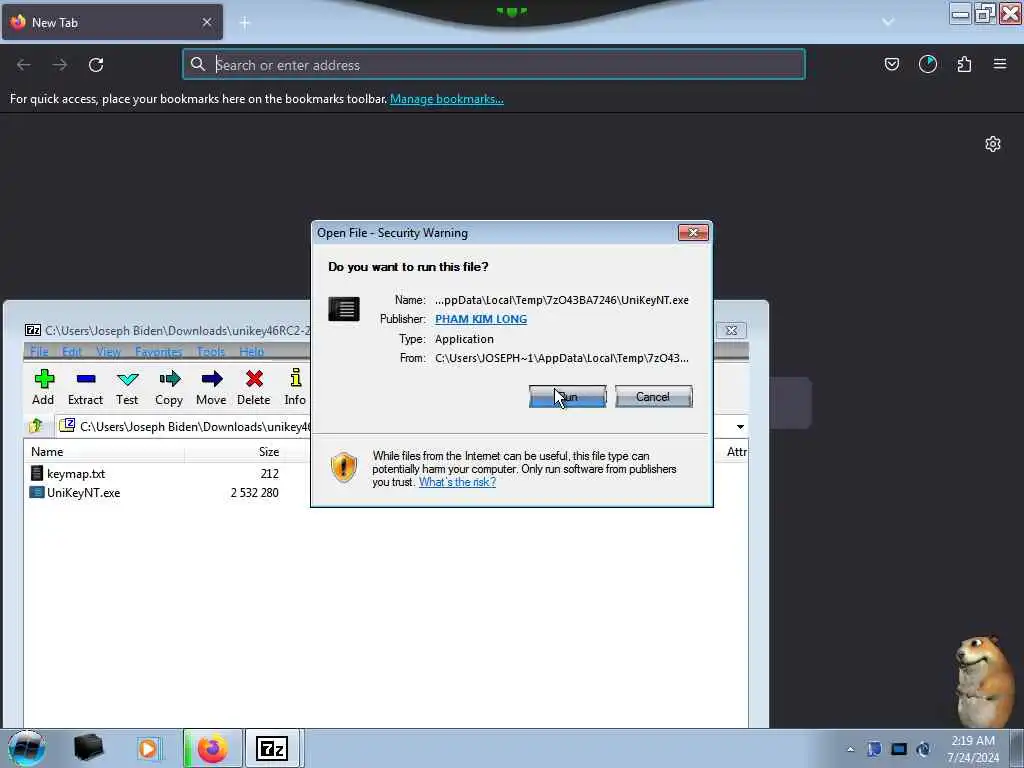Go back in Firefox
Screen dimensions: 1024x768
(24, 65)
